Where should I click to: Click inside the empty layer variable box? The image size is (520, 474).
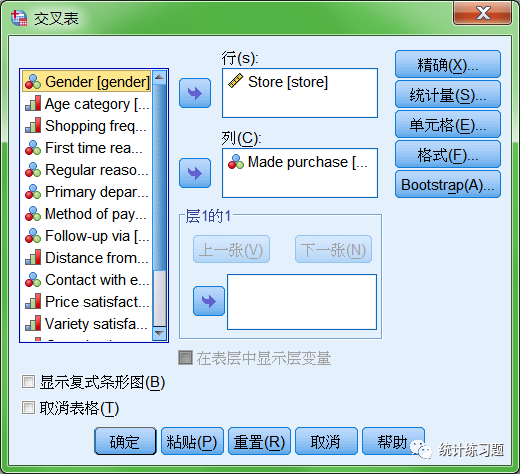[x=302, y=302]
